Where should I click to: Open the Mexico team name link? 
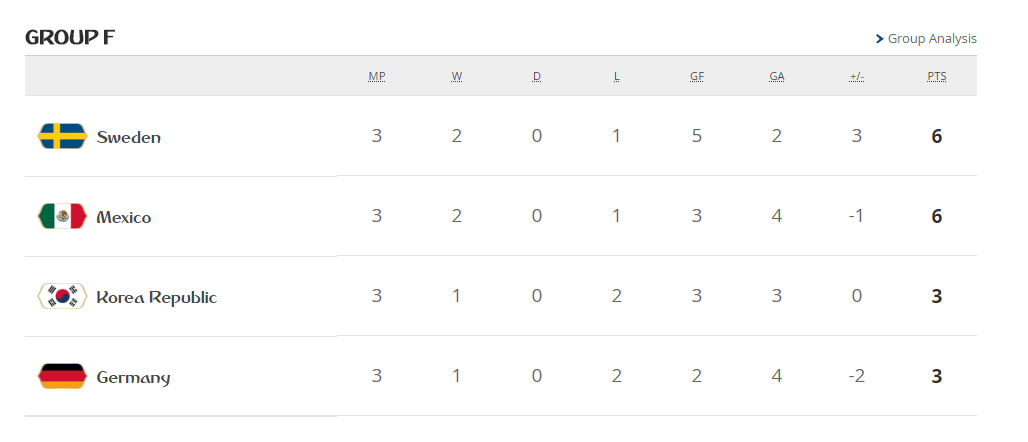point(124,217)
